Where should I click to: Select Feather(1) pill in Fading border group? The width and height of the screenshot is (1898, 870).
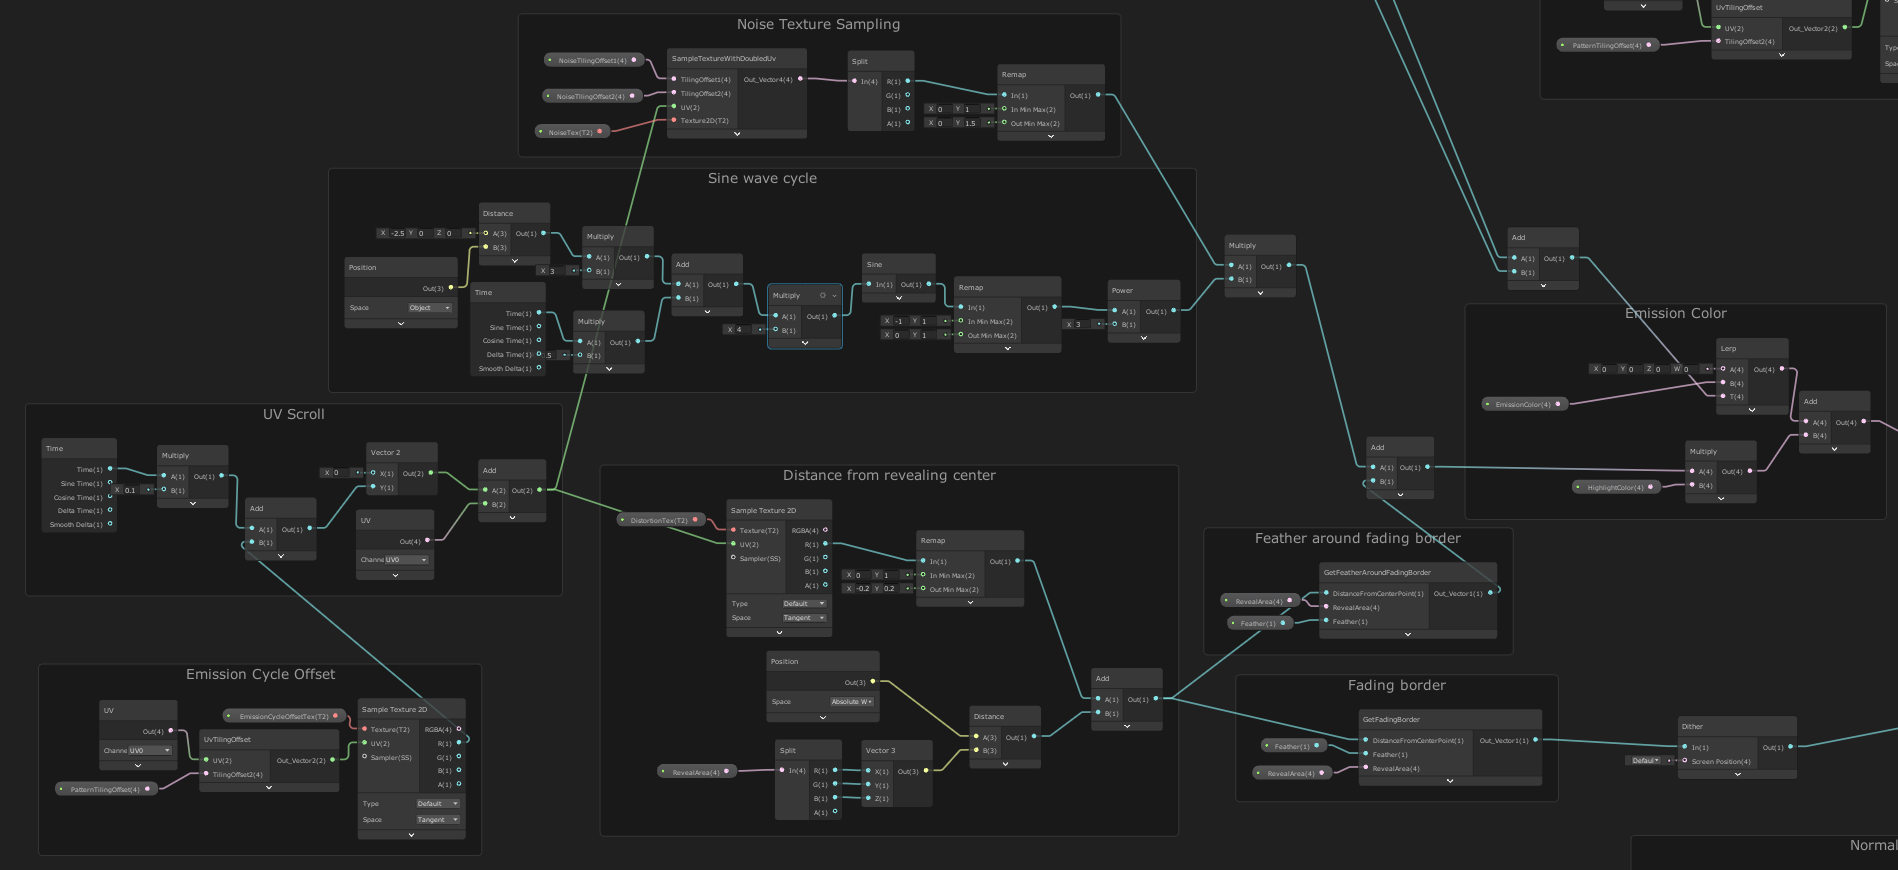click(1295, 746)
